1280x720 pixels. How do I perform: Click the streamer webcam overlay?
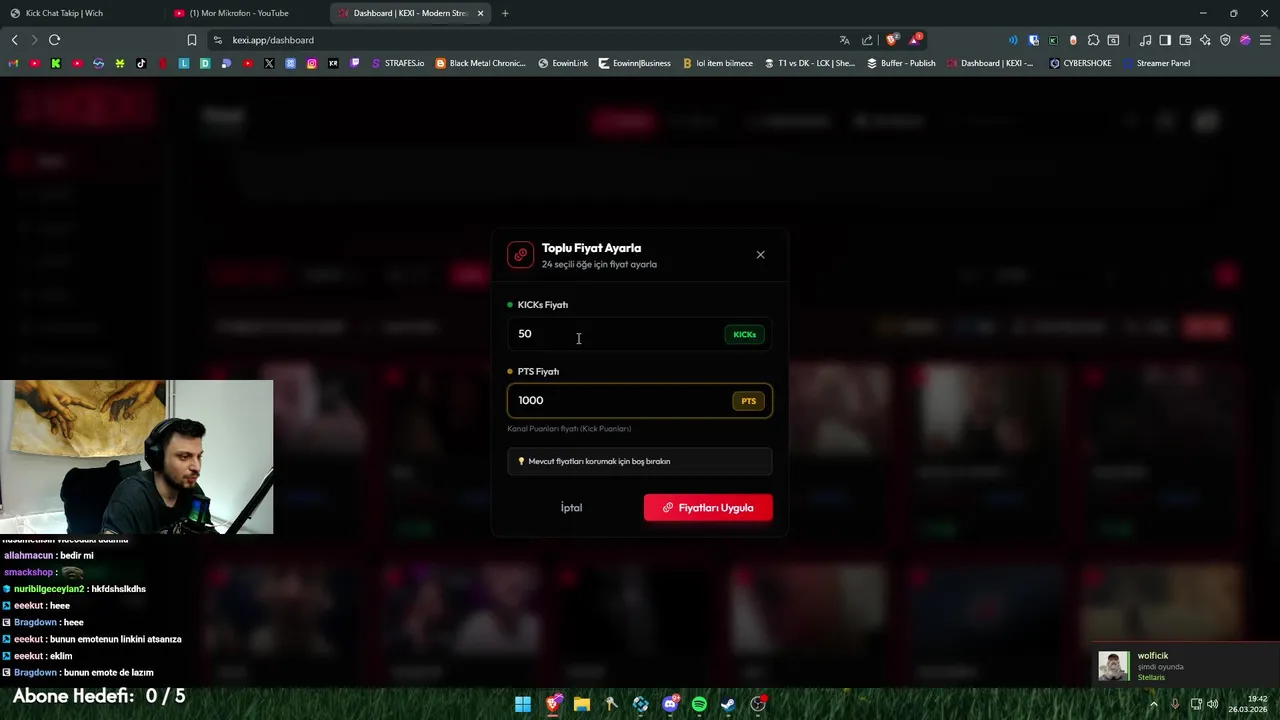pos(137,457)
